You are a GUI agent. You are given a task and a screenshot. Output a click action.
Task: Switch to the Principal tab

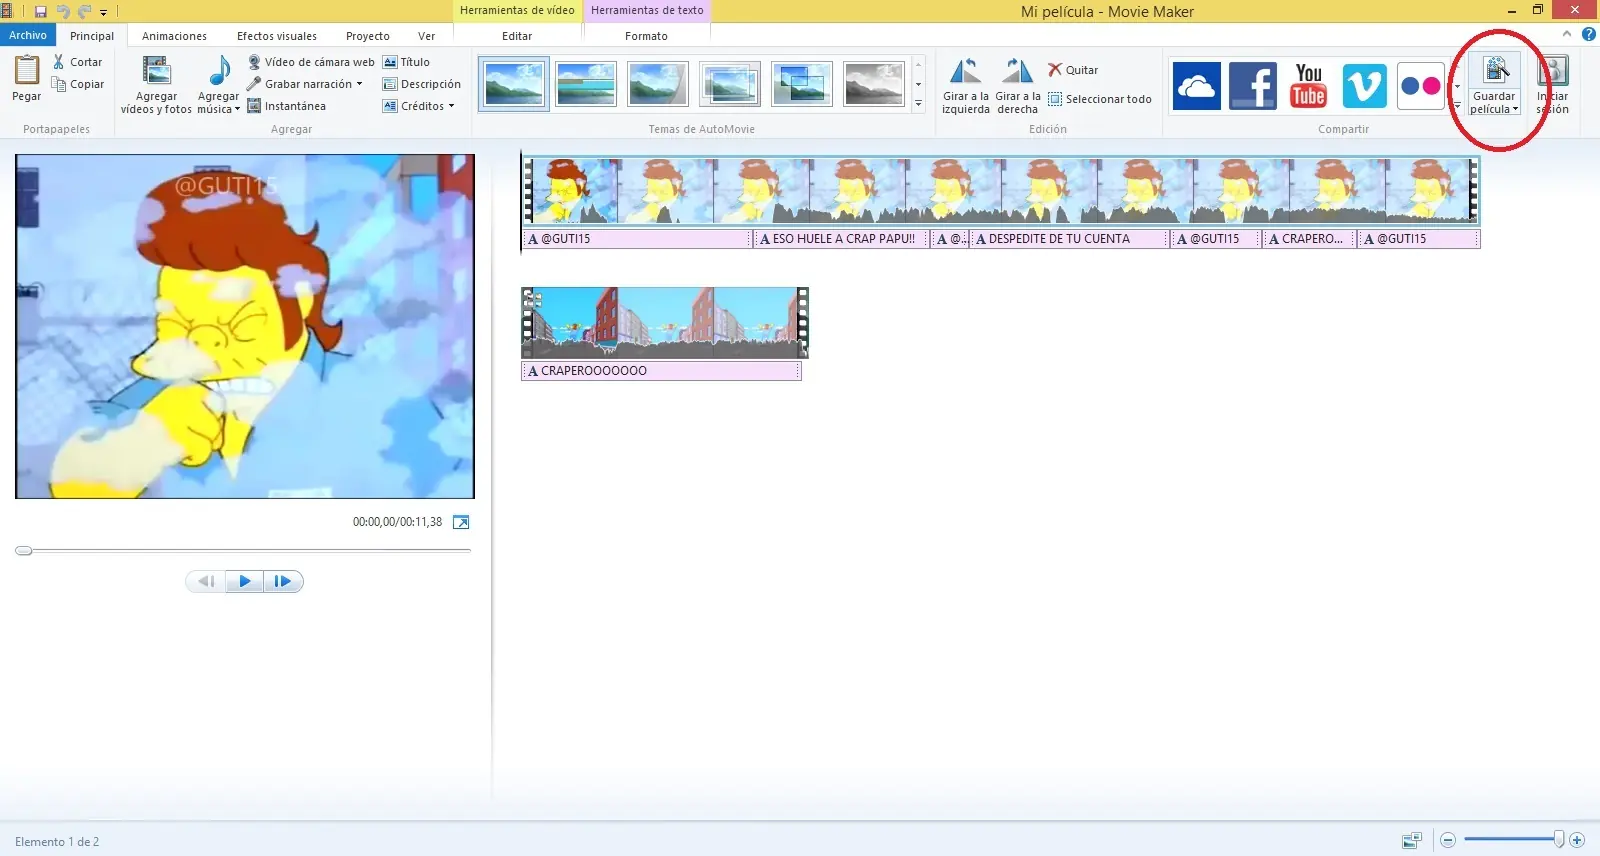coord(92,36)
